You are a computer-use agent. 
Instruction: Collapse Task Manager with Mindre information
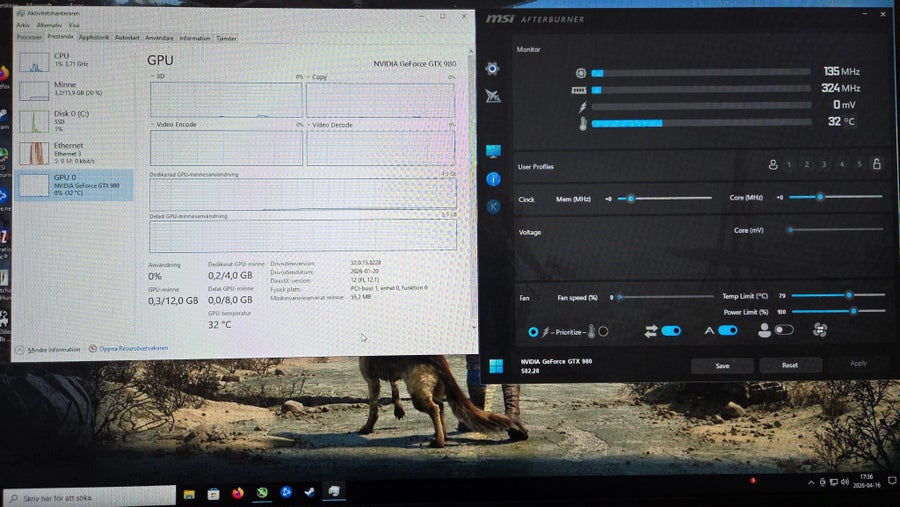coord(48,350)
